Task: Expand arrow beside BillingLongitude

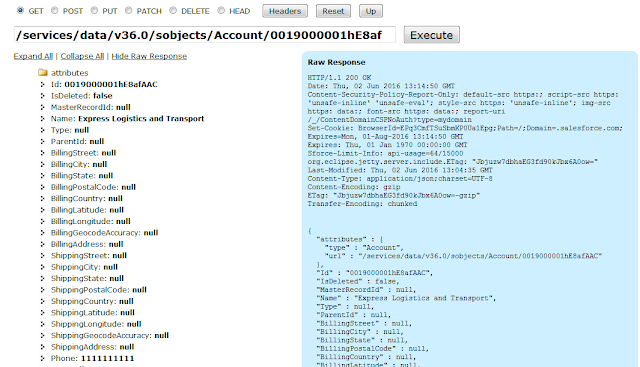Action: (42, 222)
